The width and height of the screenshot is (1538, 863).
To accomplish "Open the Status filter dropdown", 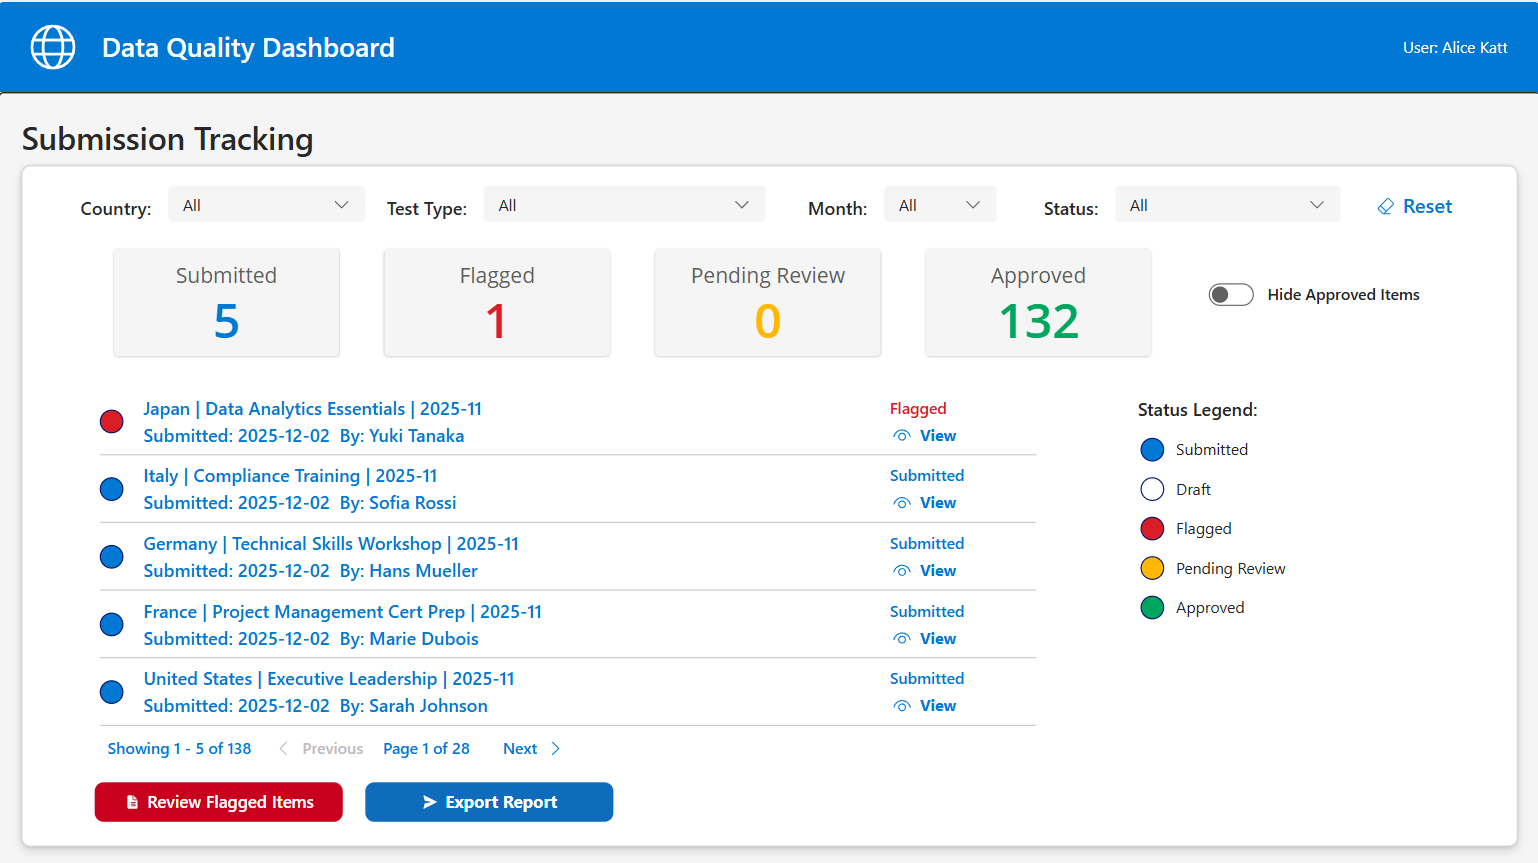I will [x=1227, y=204].
